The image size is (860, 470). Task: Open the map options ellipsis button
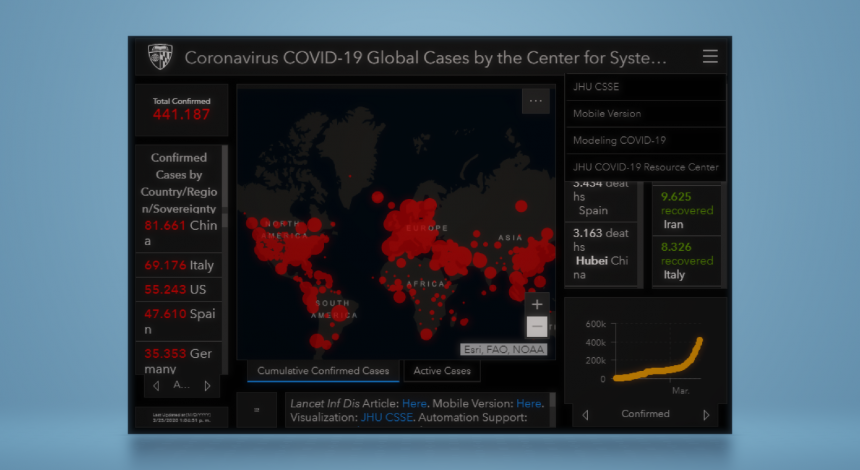tap(536, 101)
